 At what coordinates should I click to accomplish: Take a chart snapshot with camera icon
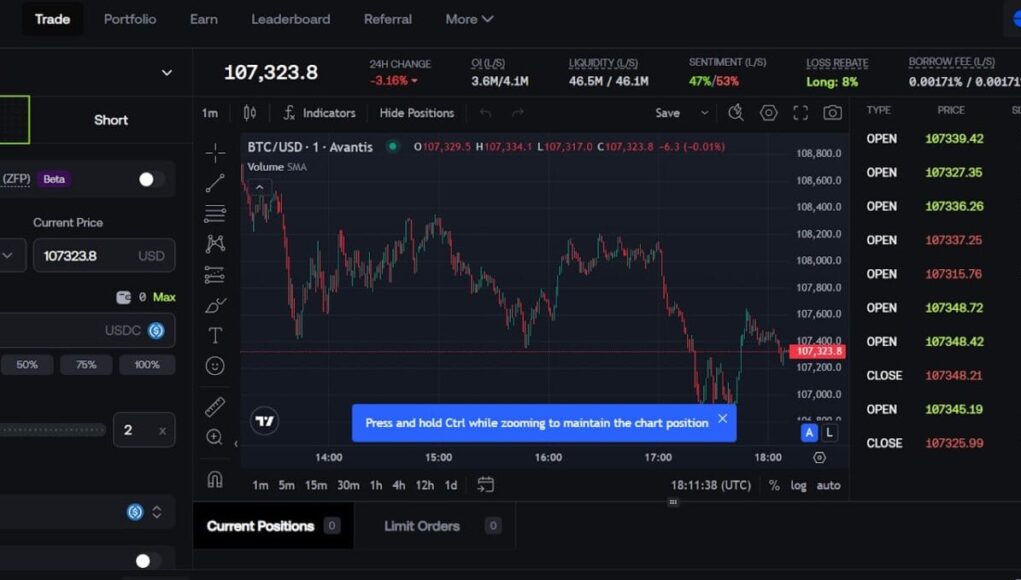point(832,113)
